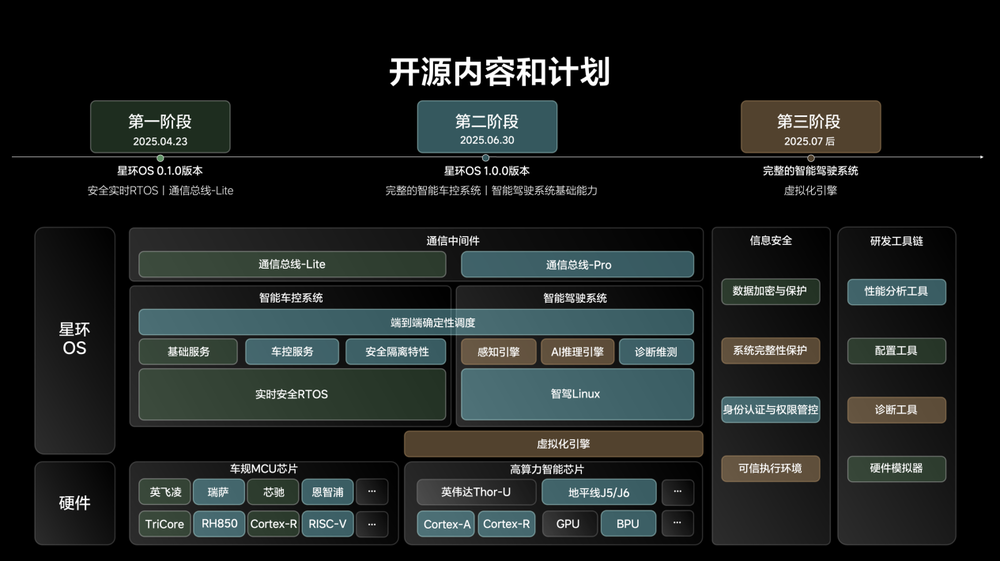
Task: Select the 端到端确定性调度 bar
Action: (416, 322)
